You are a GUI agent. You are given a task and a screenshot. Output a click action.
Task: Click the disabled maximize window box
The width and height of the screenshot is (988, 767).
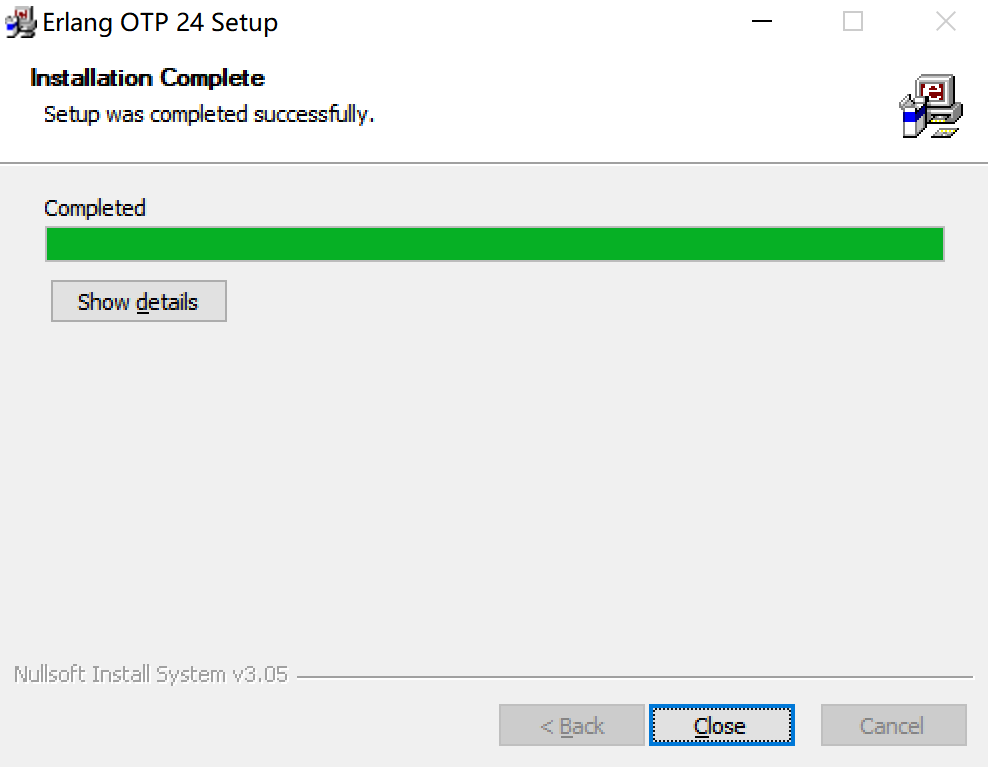coord(853,21)
